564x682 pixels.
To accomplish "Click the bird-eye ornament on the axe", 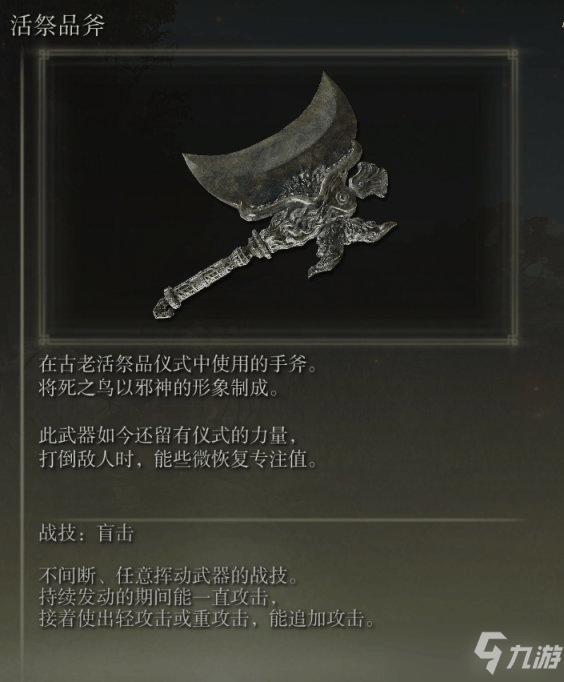I will [x=344, y=199].
